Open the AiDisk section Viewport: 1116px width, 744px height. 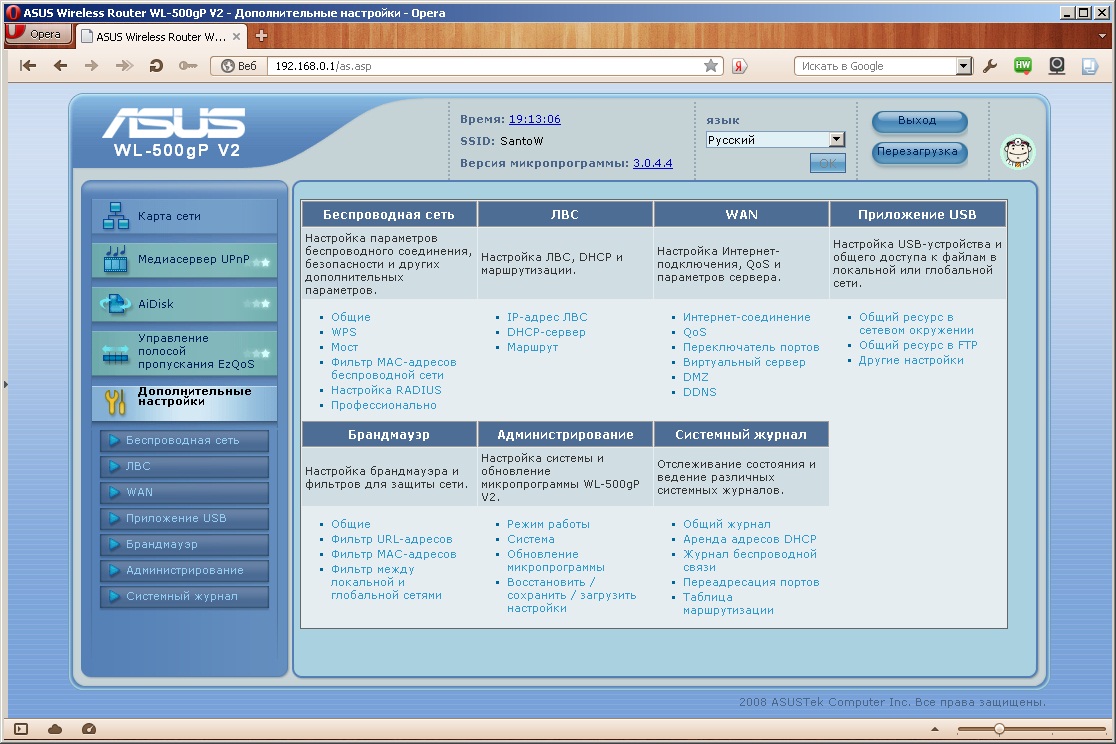pos(184,304)
